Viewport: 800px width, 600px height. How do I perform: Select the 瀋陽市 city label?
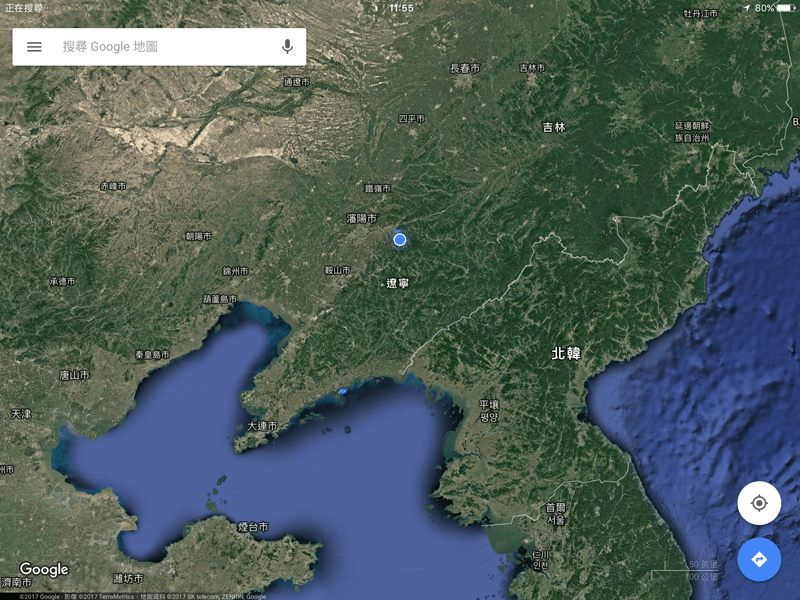click(362, 219)
